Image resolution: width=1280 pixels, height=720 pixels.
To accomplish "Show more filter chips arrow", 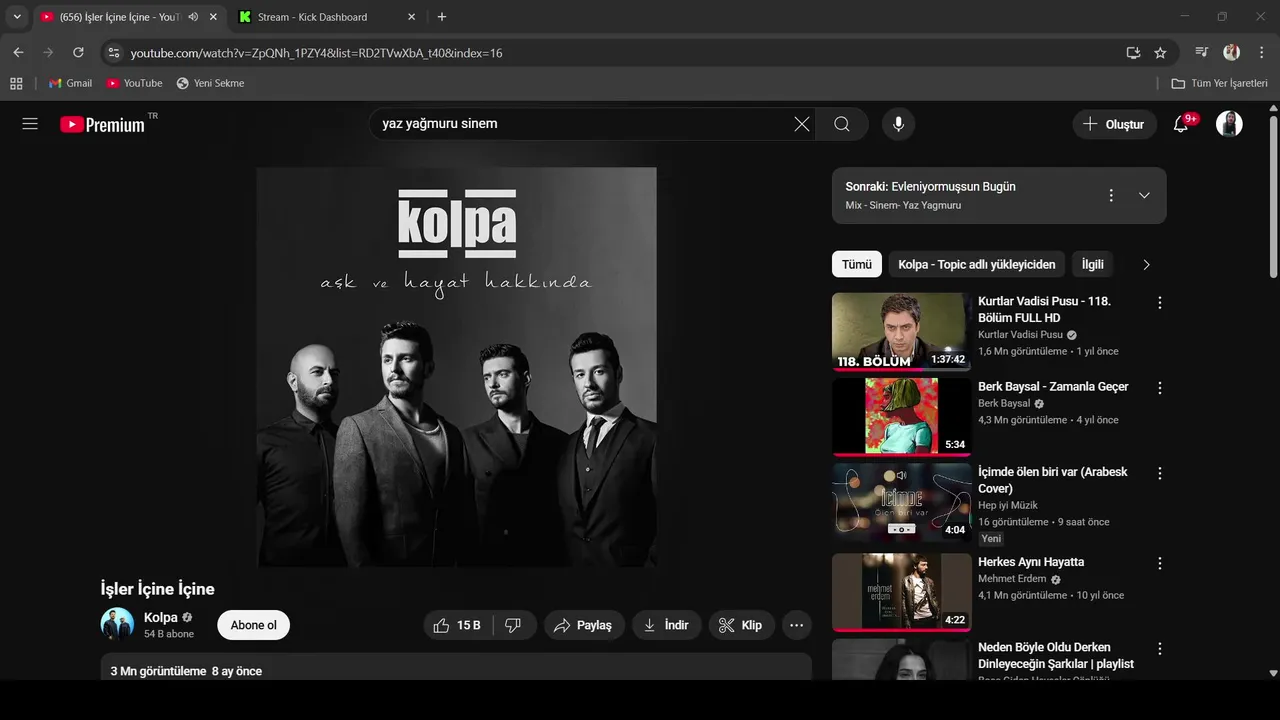I will click(x=1146, y=264).
